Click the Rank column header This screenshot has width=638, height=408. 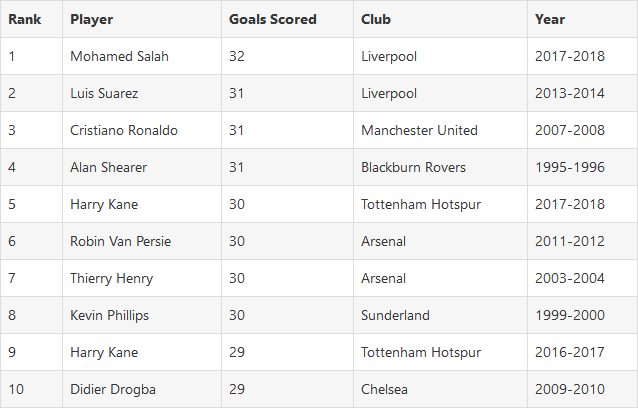pyautogui.click(x=24, y=19)
